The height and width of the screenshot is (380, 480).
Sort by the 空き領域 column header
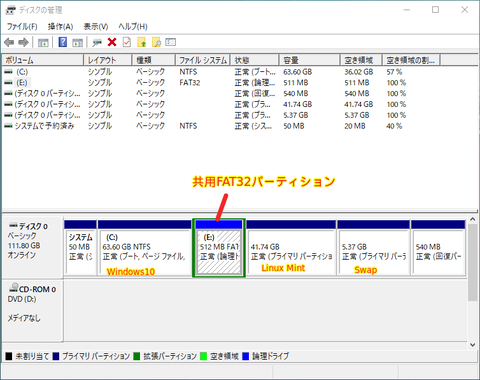pos(361,60)
